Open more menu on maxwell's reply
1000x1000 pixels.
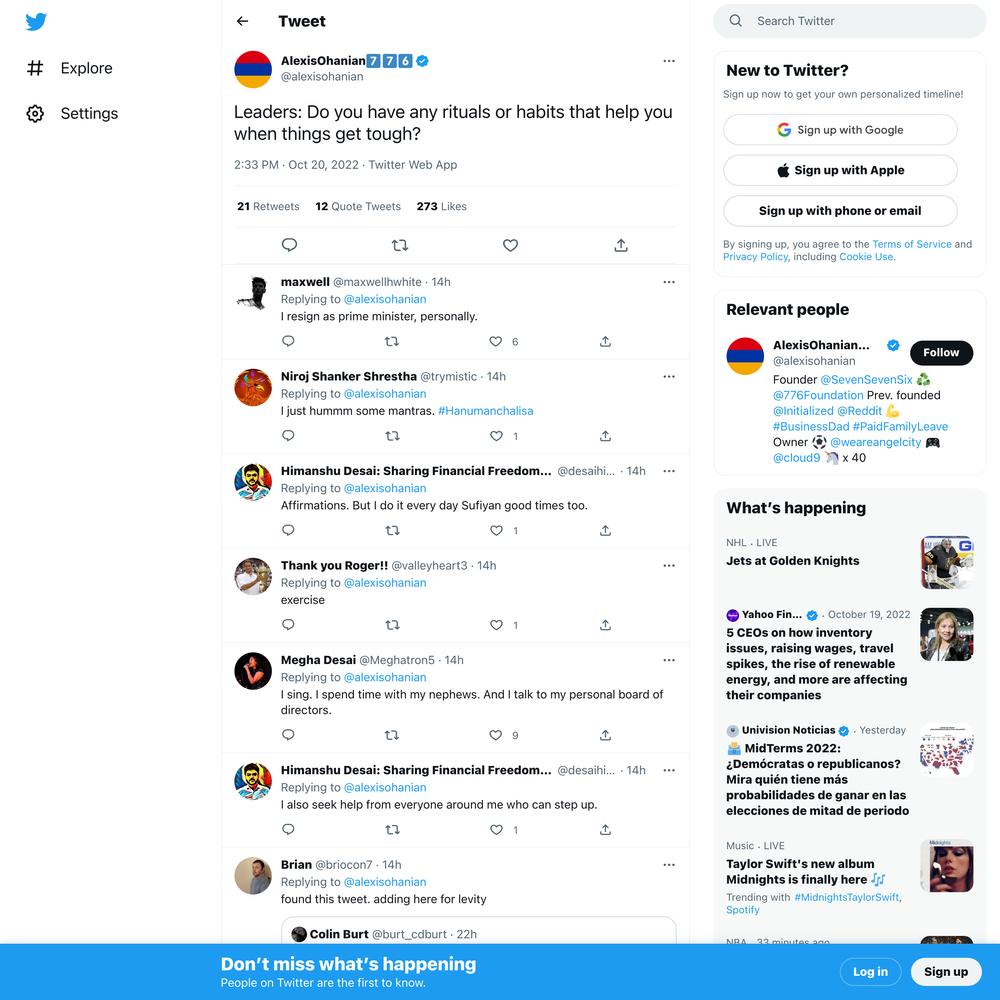pyautogui.click(x=668, y=282)
